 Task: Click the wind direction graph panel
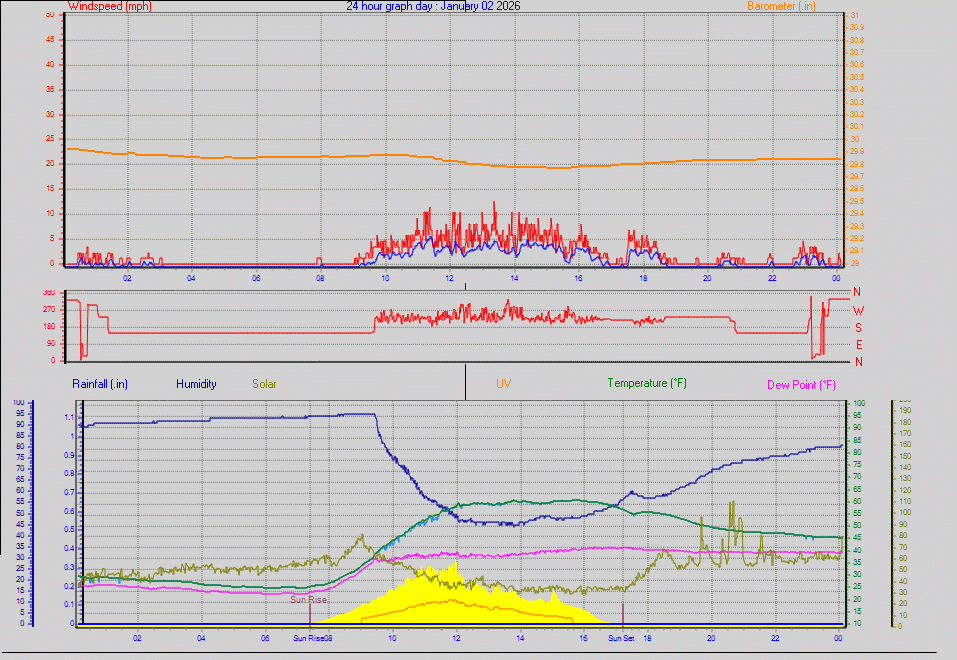(450, 325)
